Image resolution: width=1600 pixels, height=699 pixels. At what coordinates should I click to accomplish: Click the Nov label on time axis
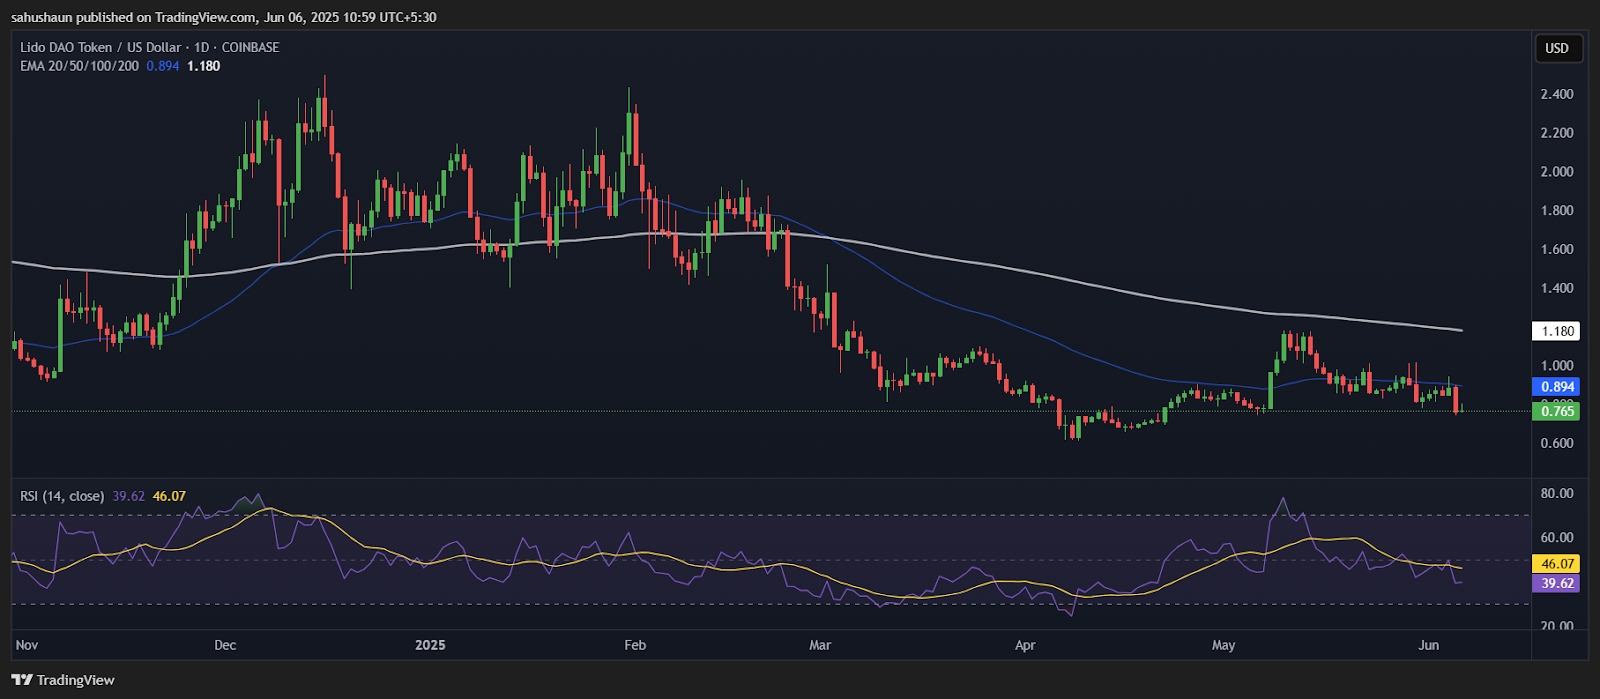[27, 645]
